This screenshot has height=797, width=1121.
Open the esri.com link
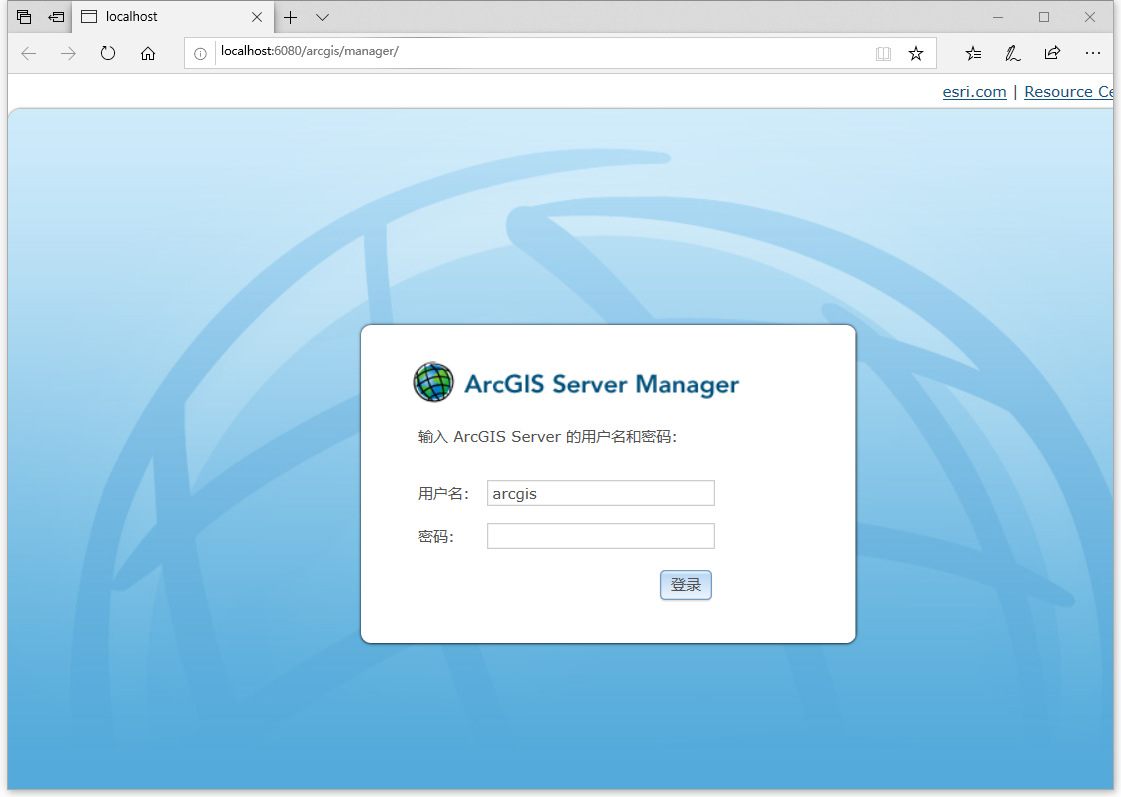[974, 92]
